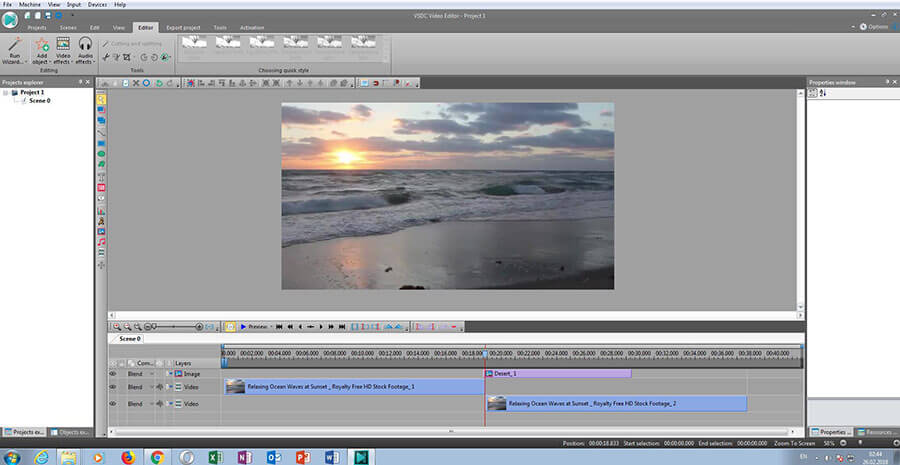Click the red playhead marker on ruler
This screenshot has width=900, height=465.
coord(485,354)
